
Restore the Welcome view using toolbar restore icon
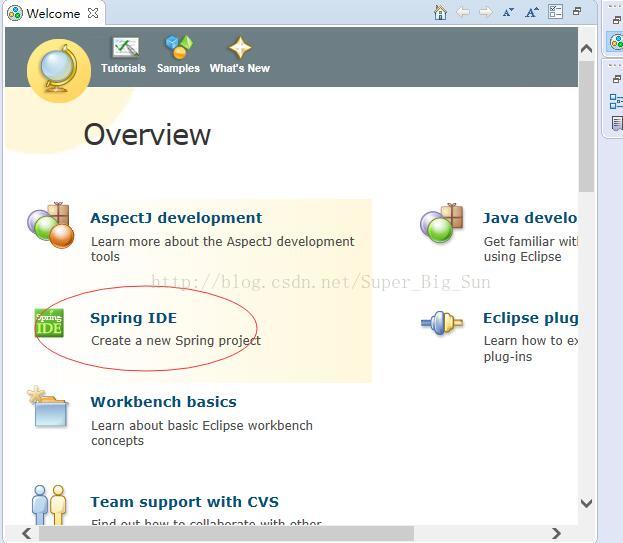[x=577, y=11]
